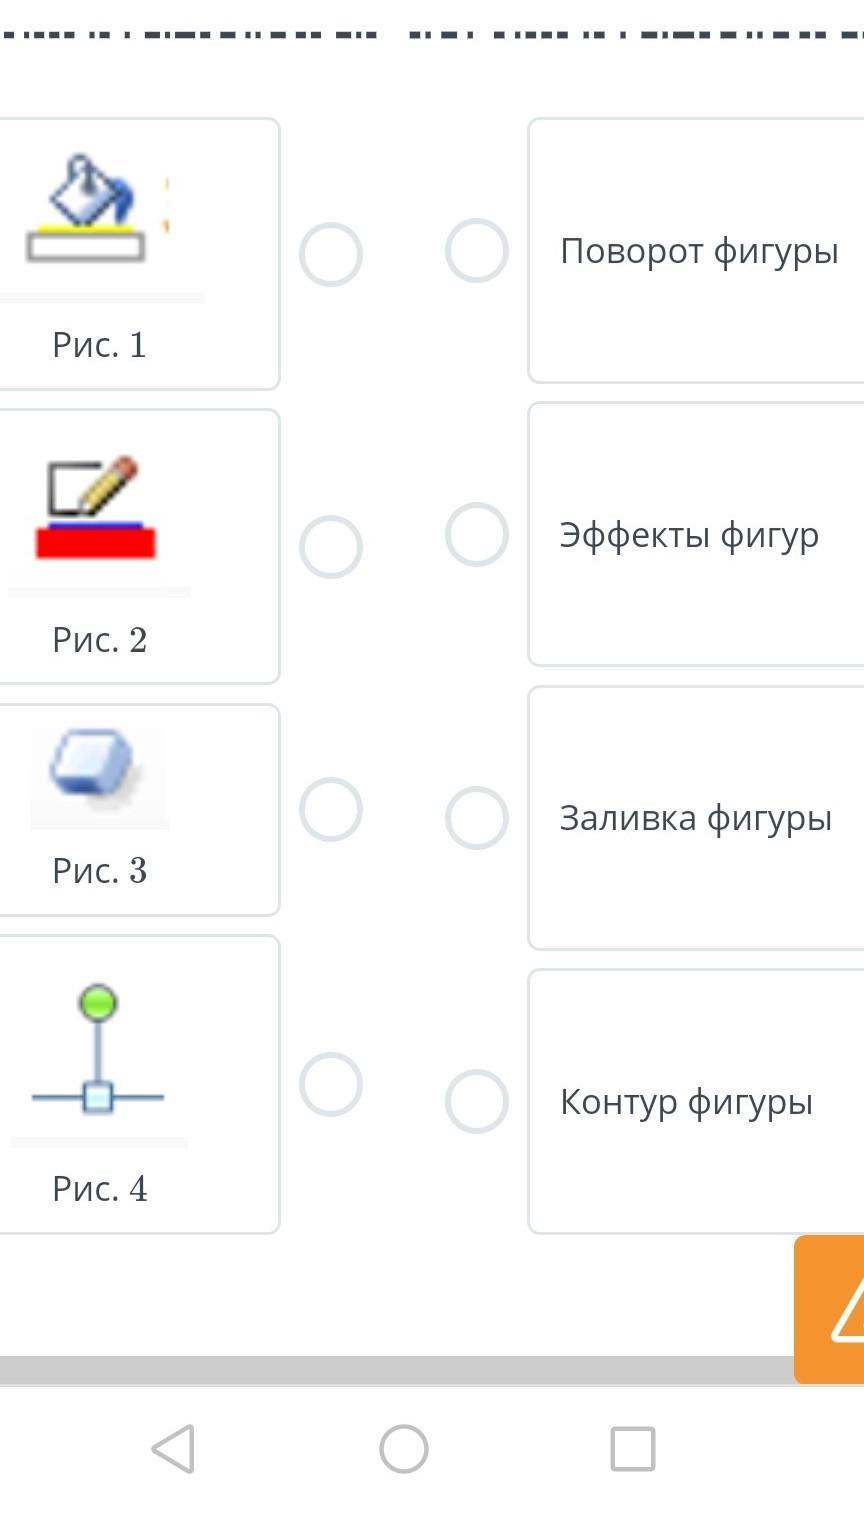Select the radio button beside Рис. 3
This screenshot has width=864, height=1514.
331,809
